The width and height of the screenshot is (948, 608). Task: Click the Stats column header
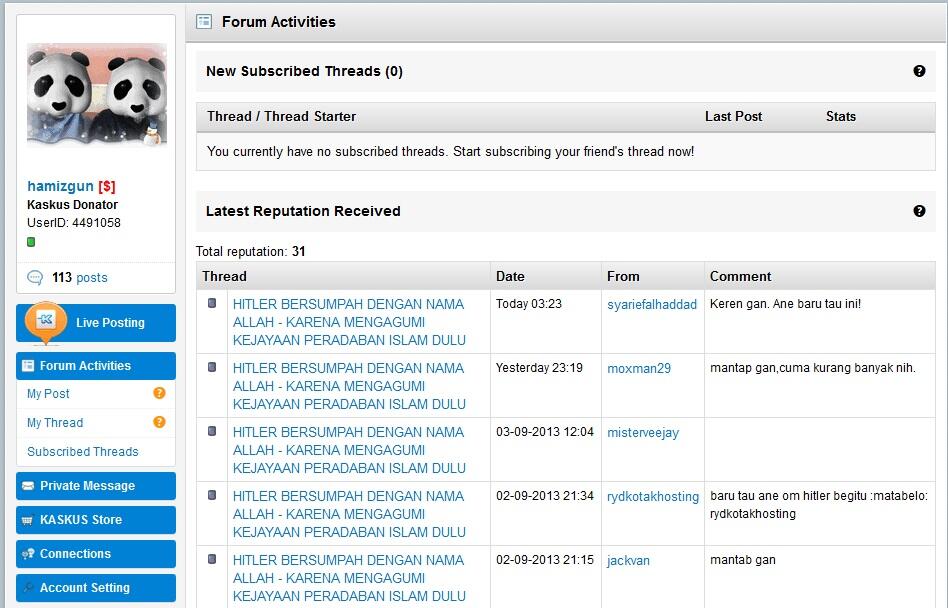coord(841,116)
